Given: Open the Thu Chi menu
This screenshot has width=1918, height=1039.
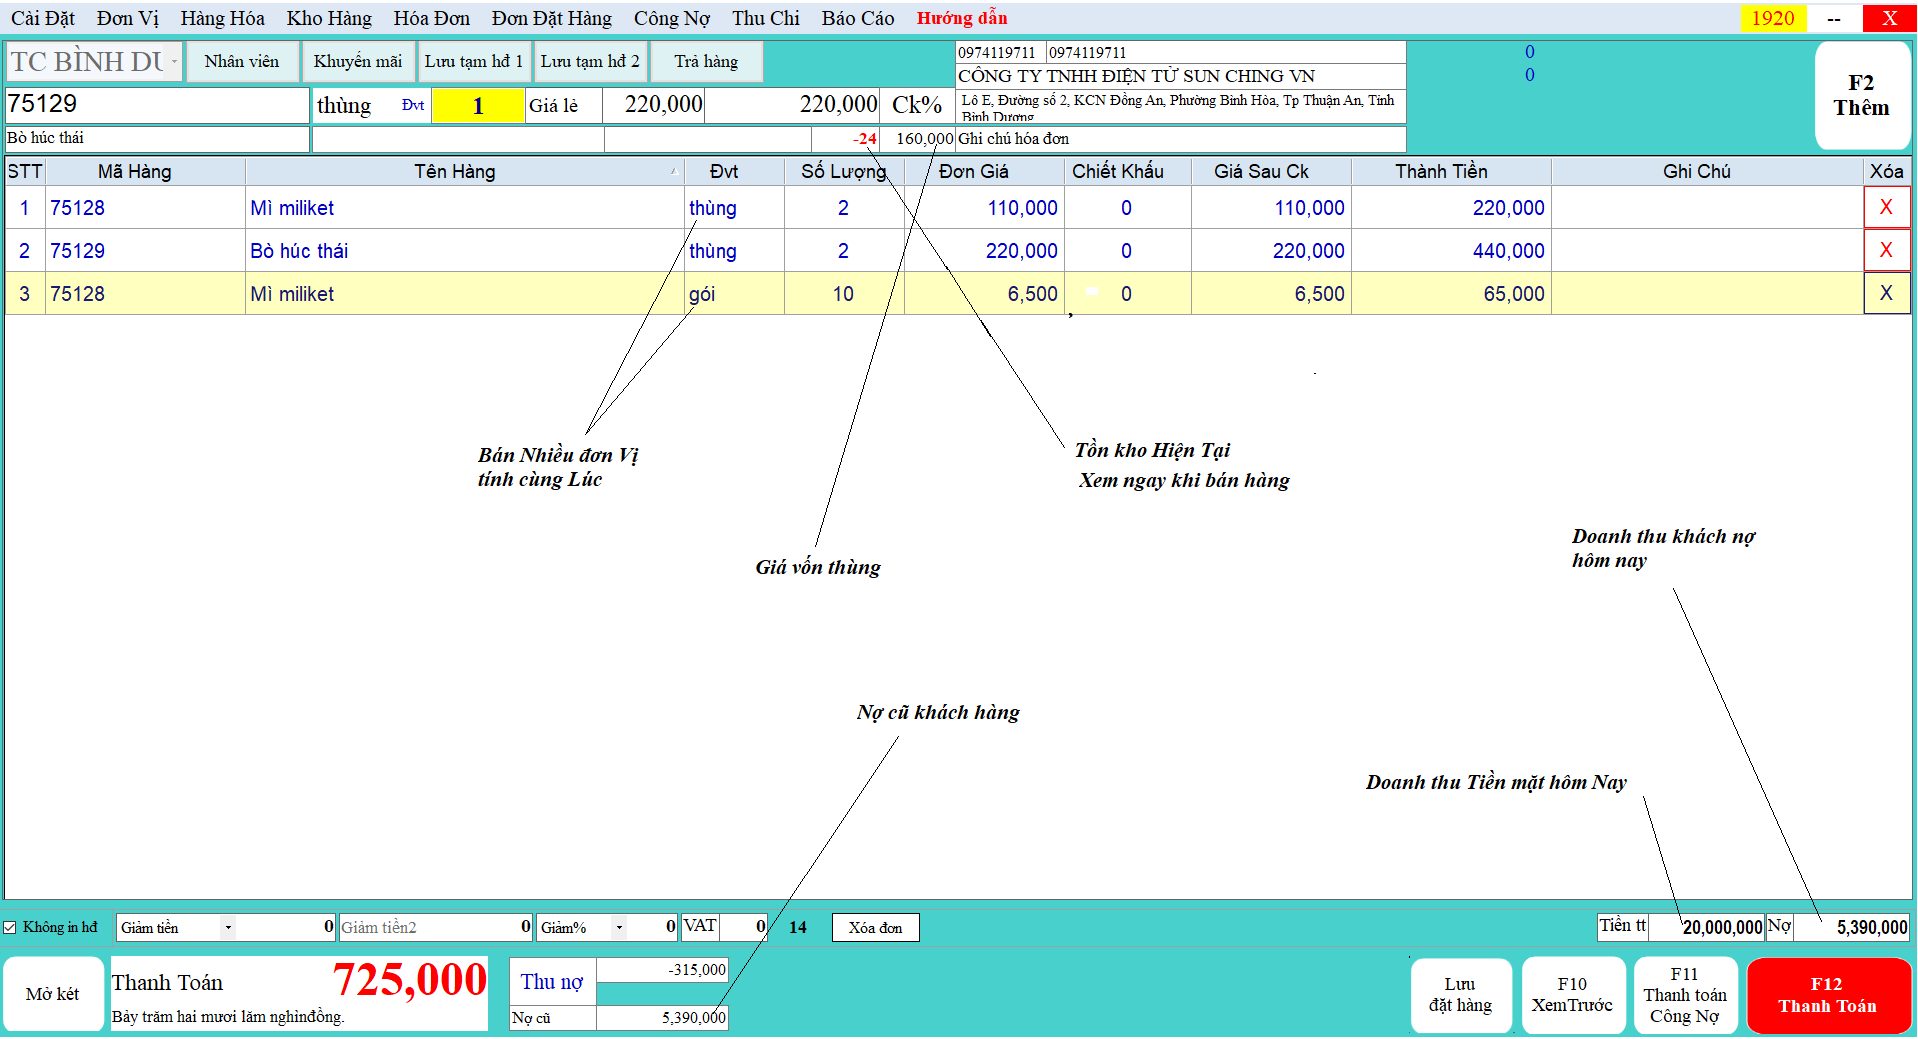Looking at the screenshot, I should click(766, 18).
